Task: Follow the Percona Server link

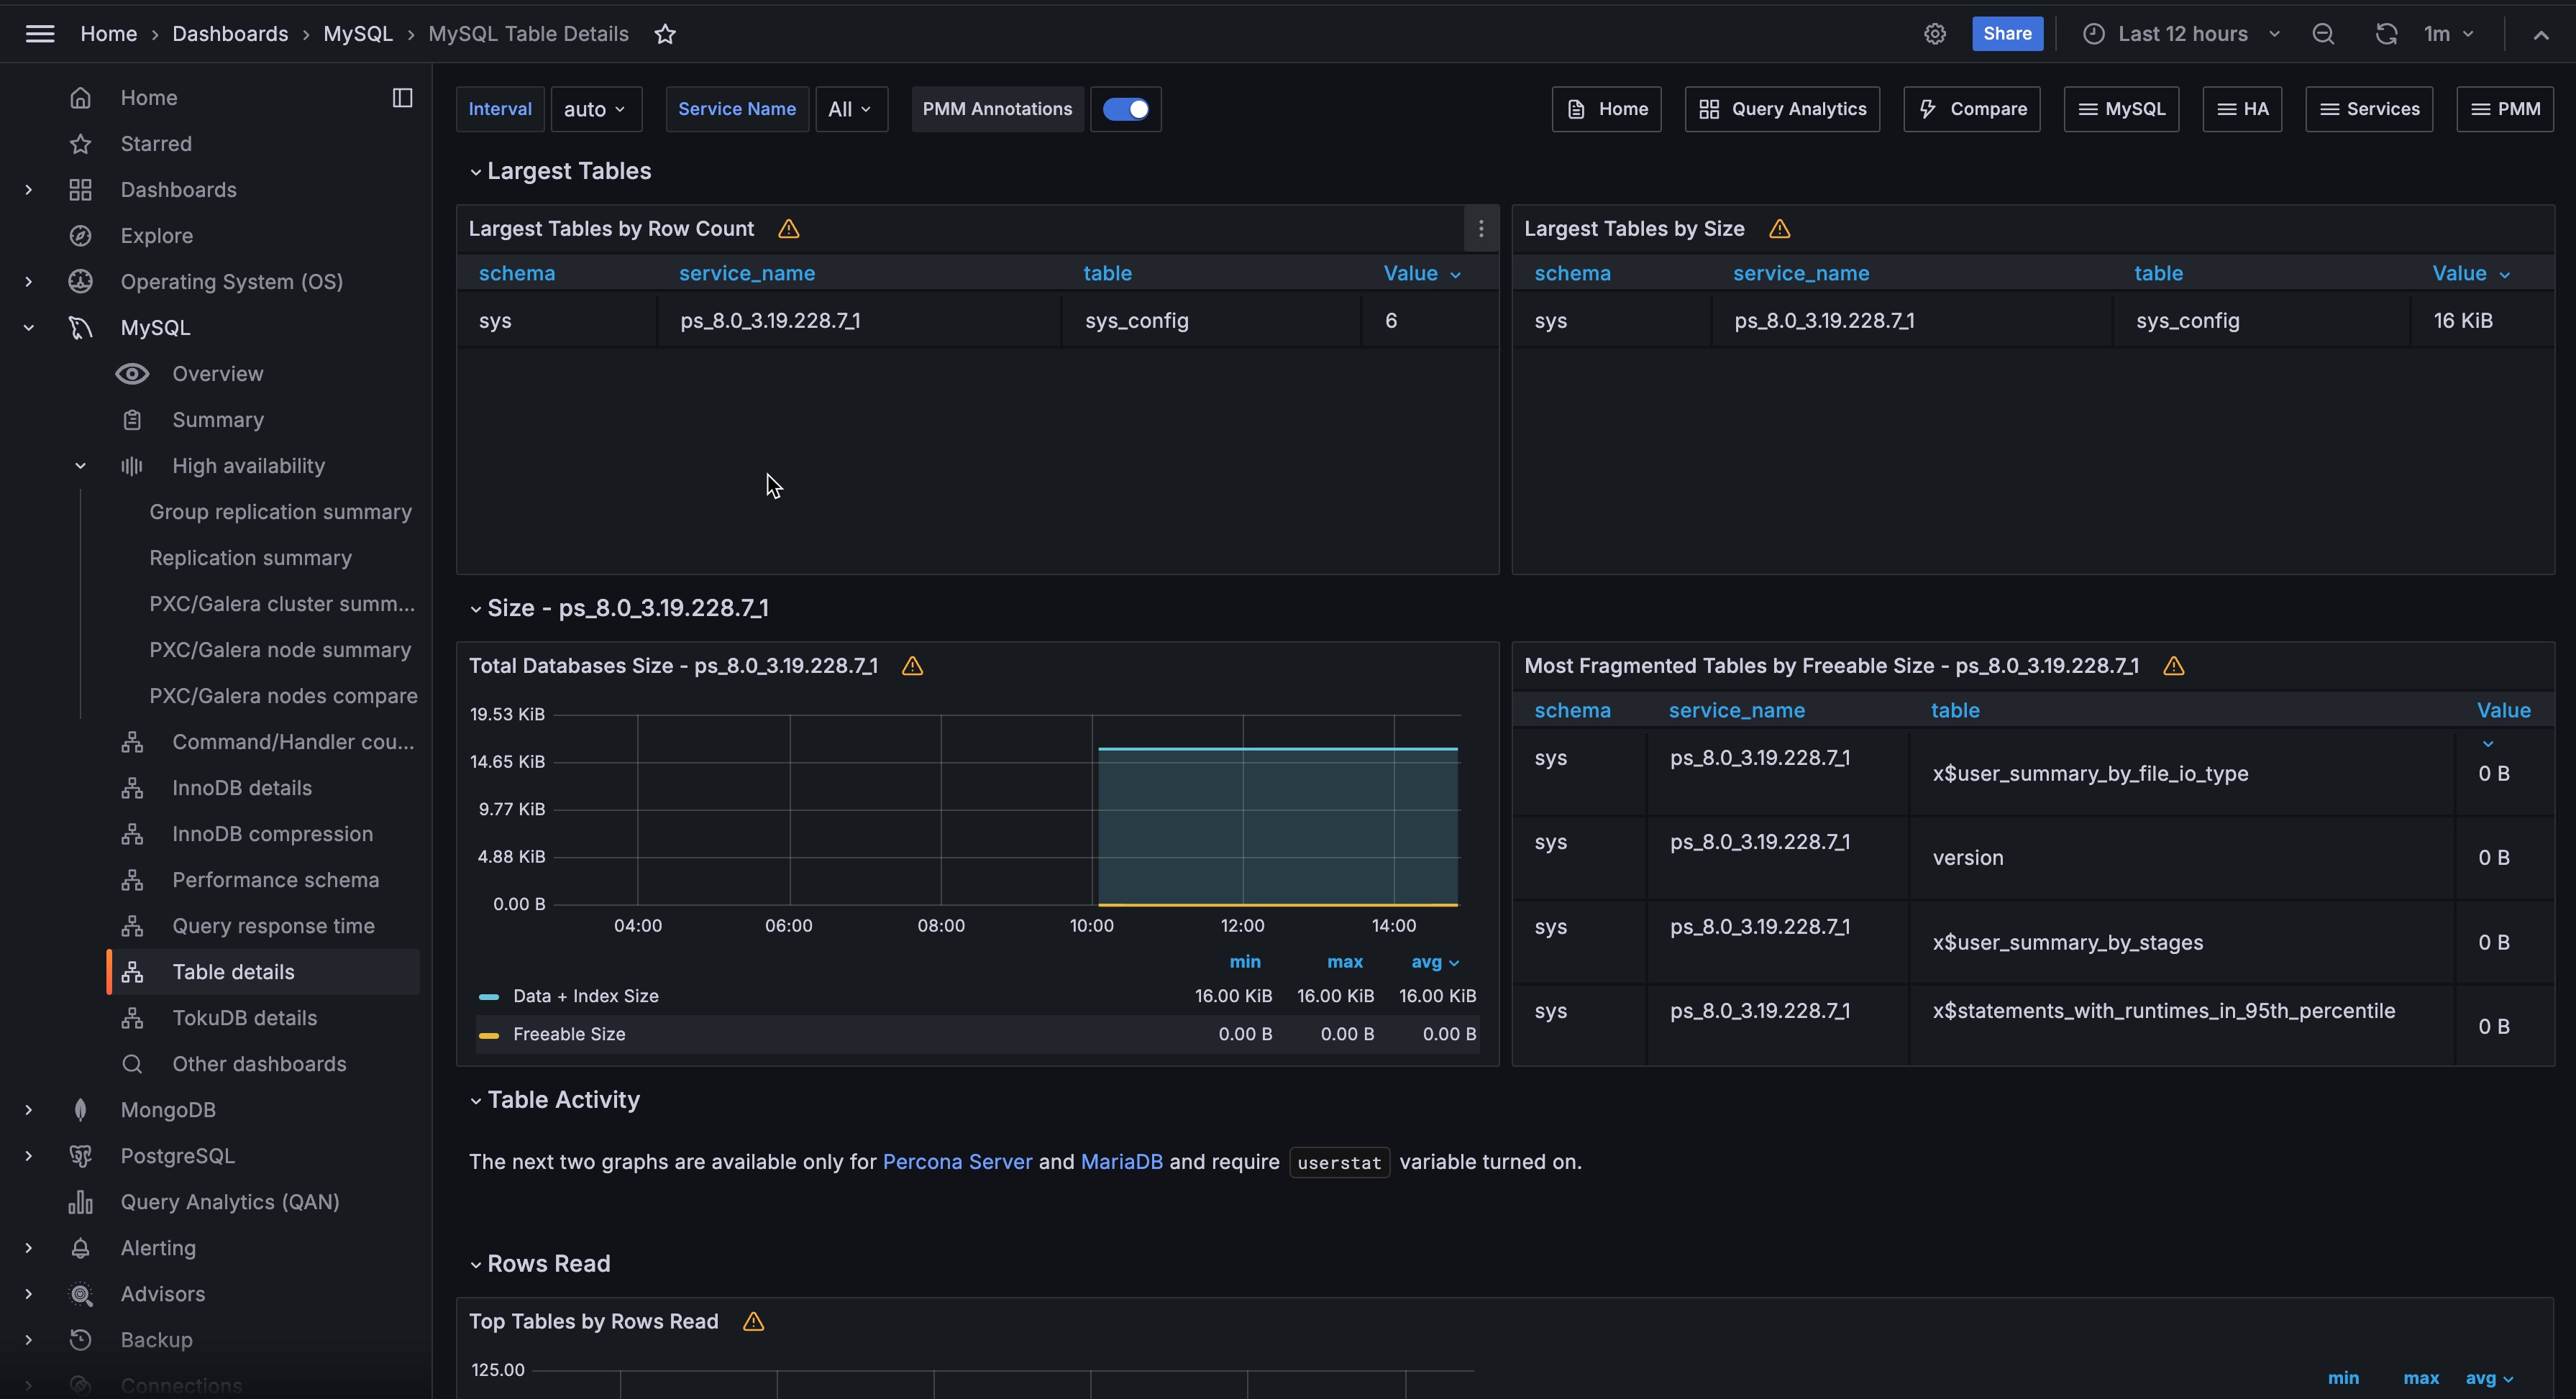Action: [956, 1162]
